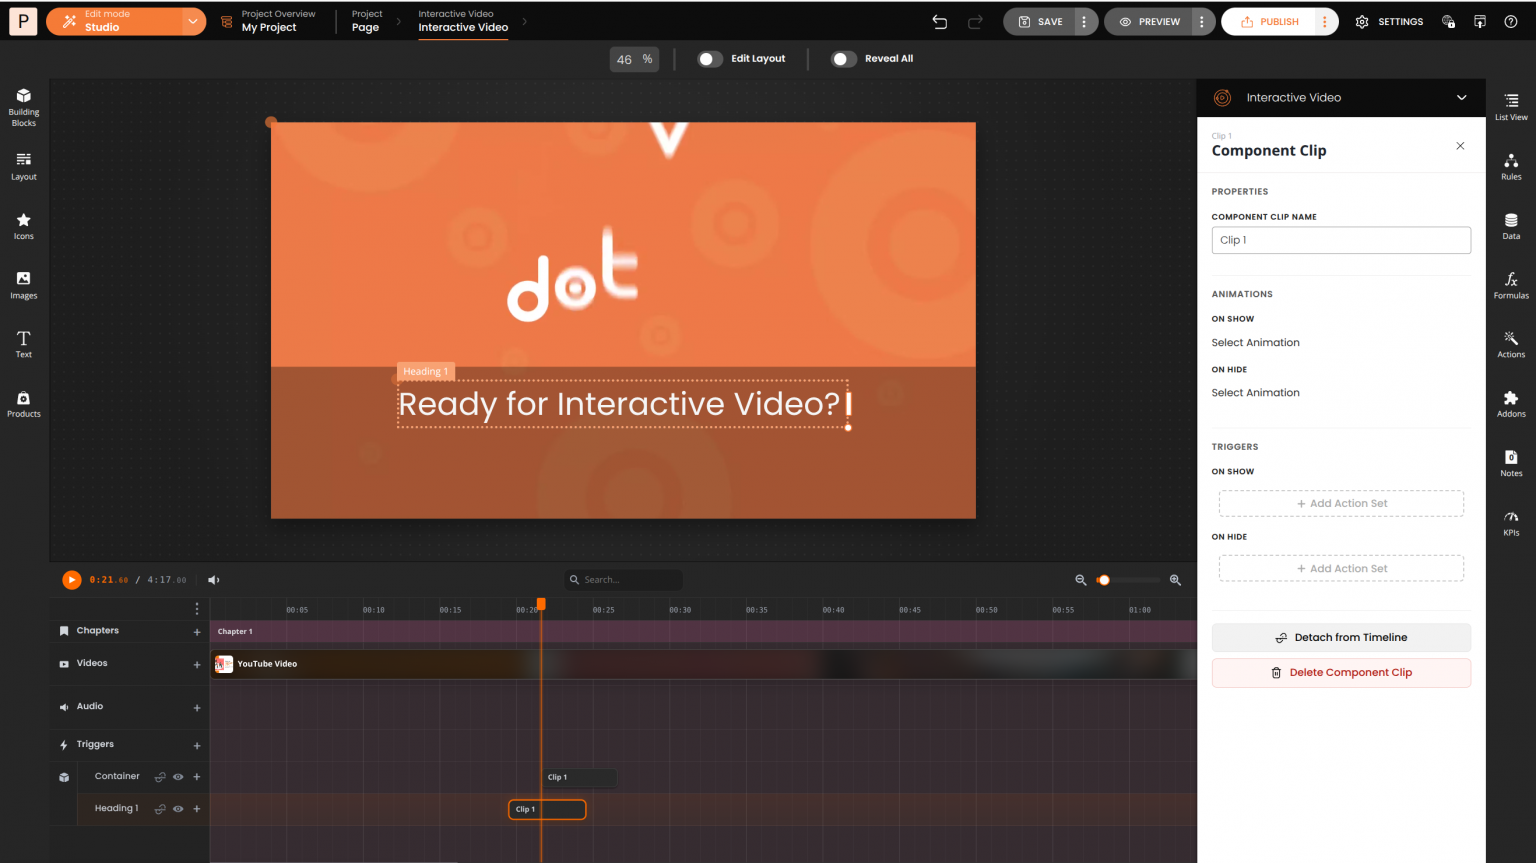Open the Notes panel
Image resolution: width=1536 pixels, height=863 pixels.
[x=1511, y=463]
